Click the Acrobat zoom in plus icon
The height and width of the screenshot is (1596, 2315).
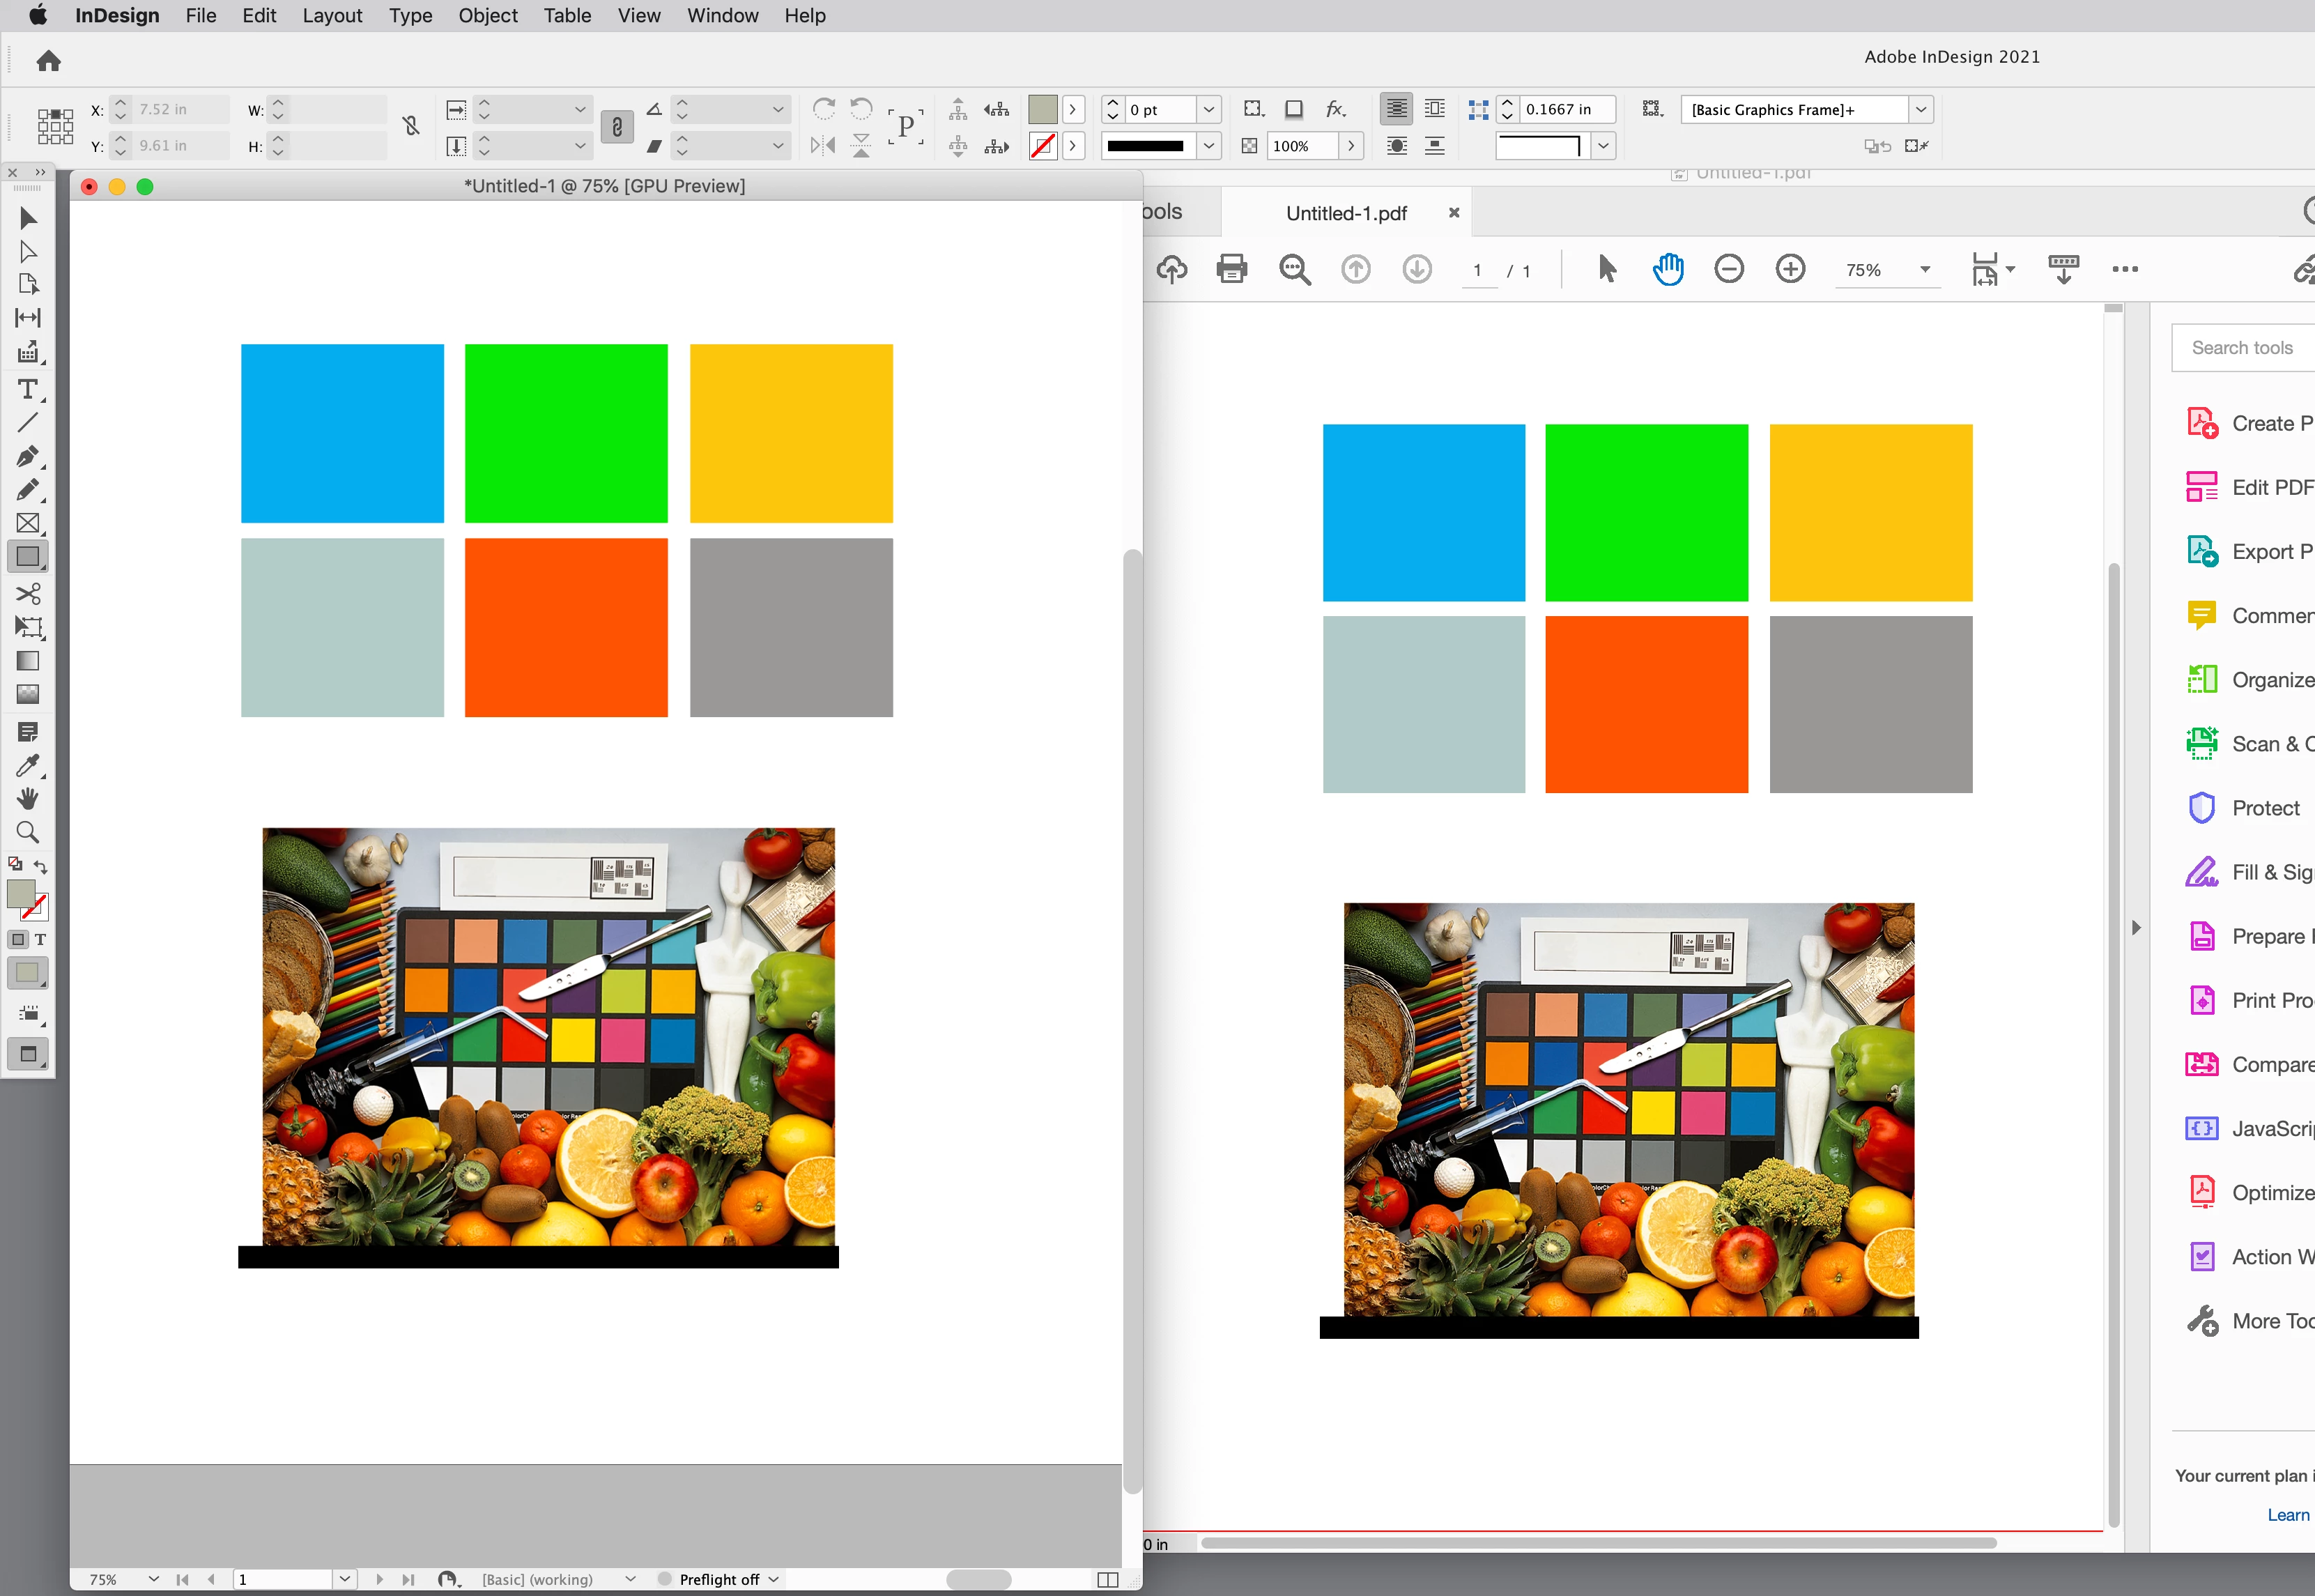coord(1790,269)
